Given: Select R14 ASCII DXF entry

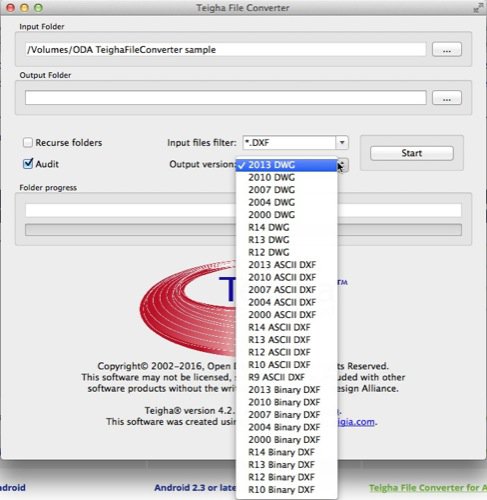Looking at the screenshot, I should pos(287,327).
